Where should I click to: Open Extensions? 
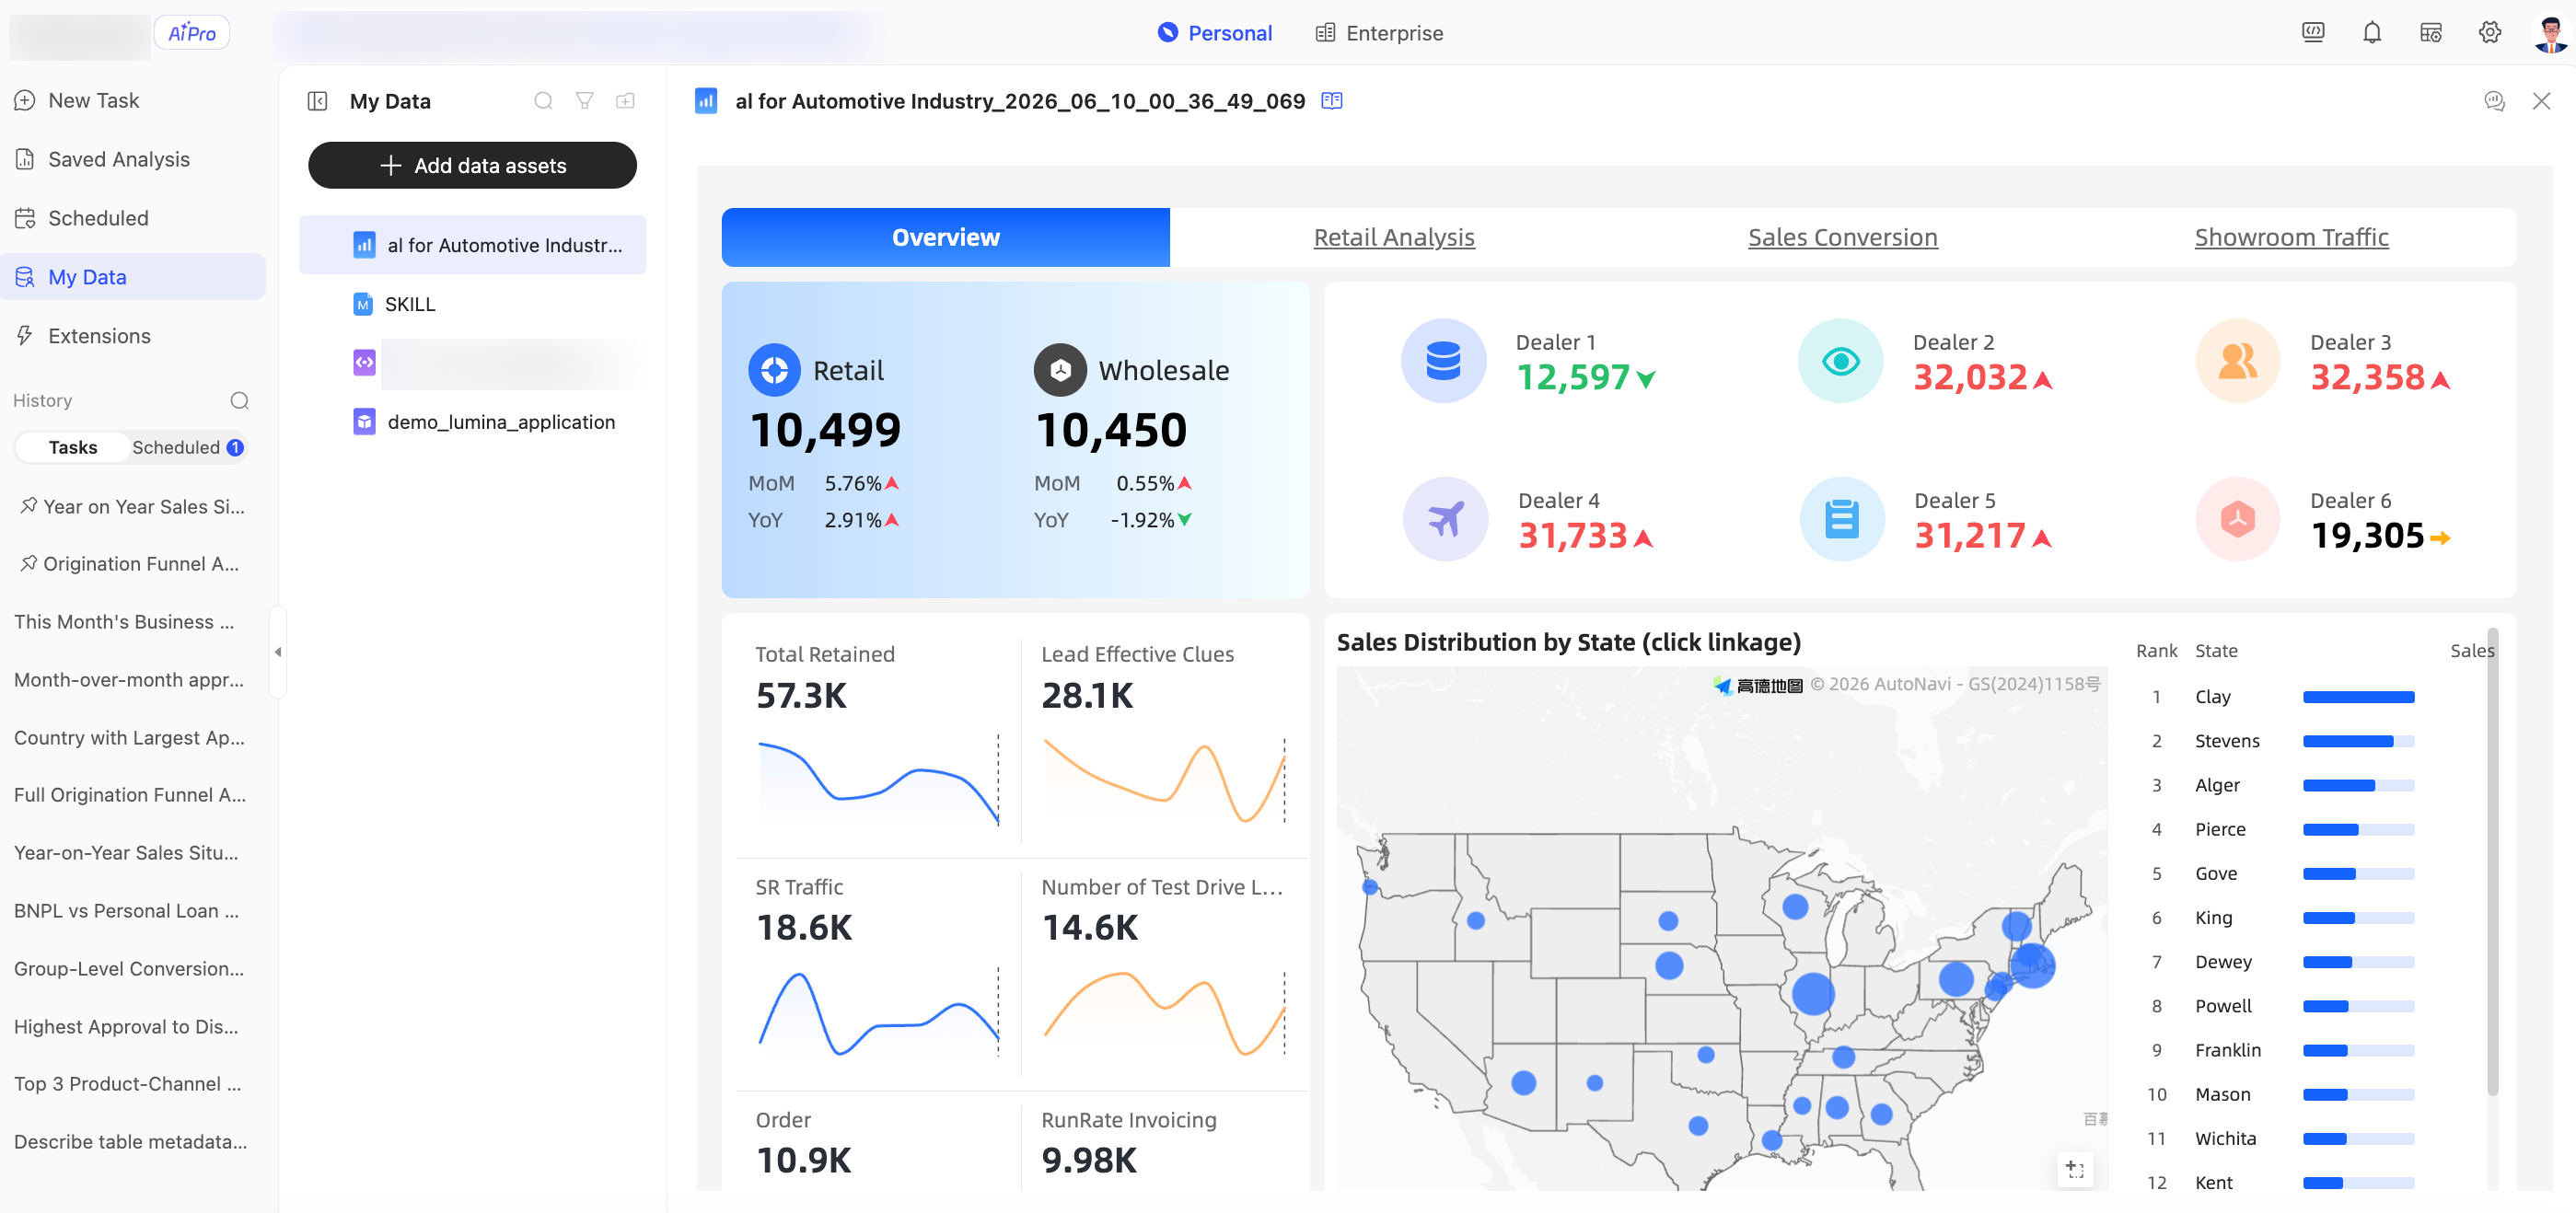pos(133,336)
